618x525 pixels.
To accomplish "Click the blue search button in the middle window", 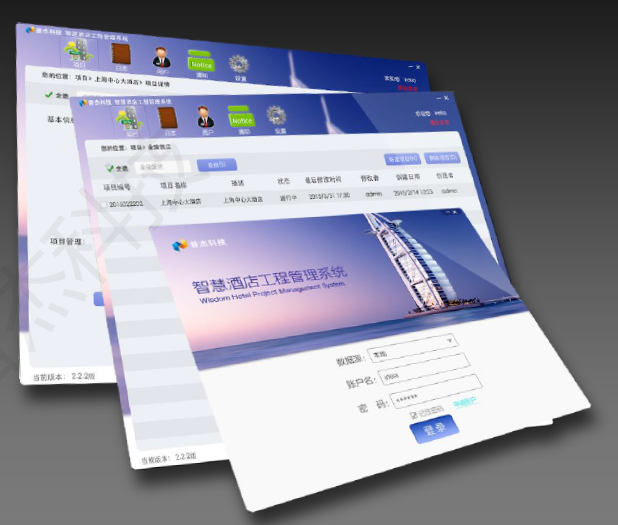I will (216, 165).
